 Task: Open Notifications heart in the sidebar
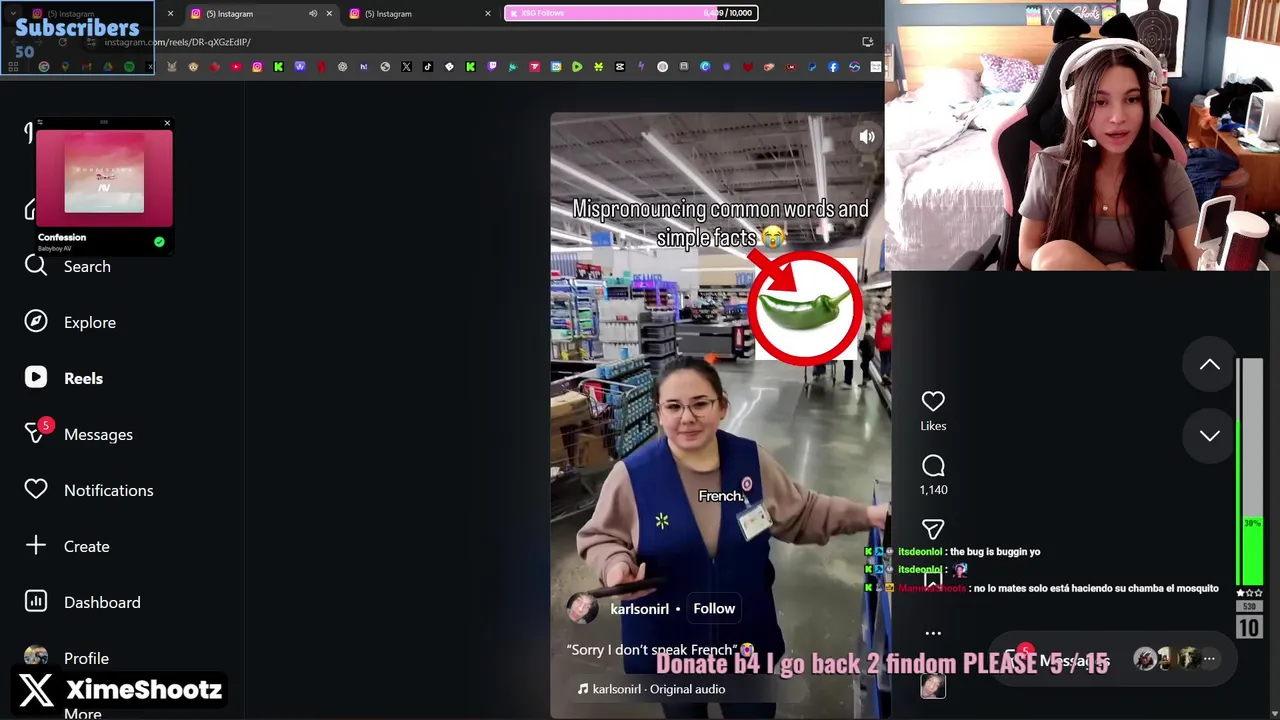(x=89, y=490)
